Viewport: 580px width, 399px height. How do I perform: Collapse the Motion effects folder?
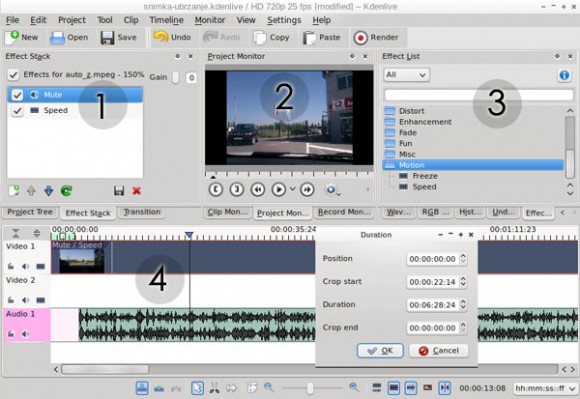pyautogui.click(x=390, y=165)
